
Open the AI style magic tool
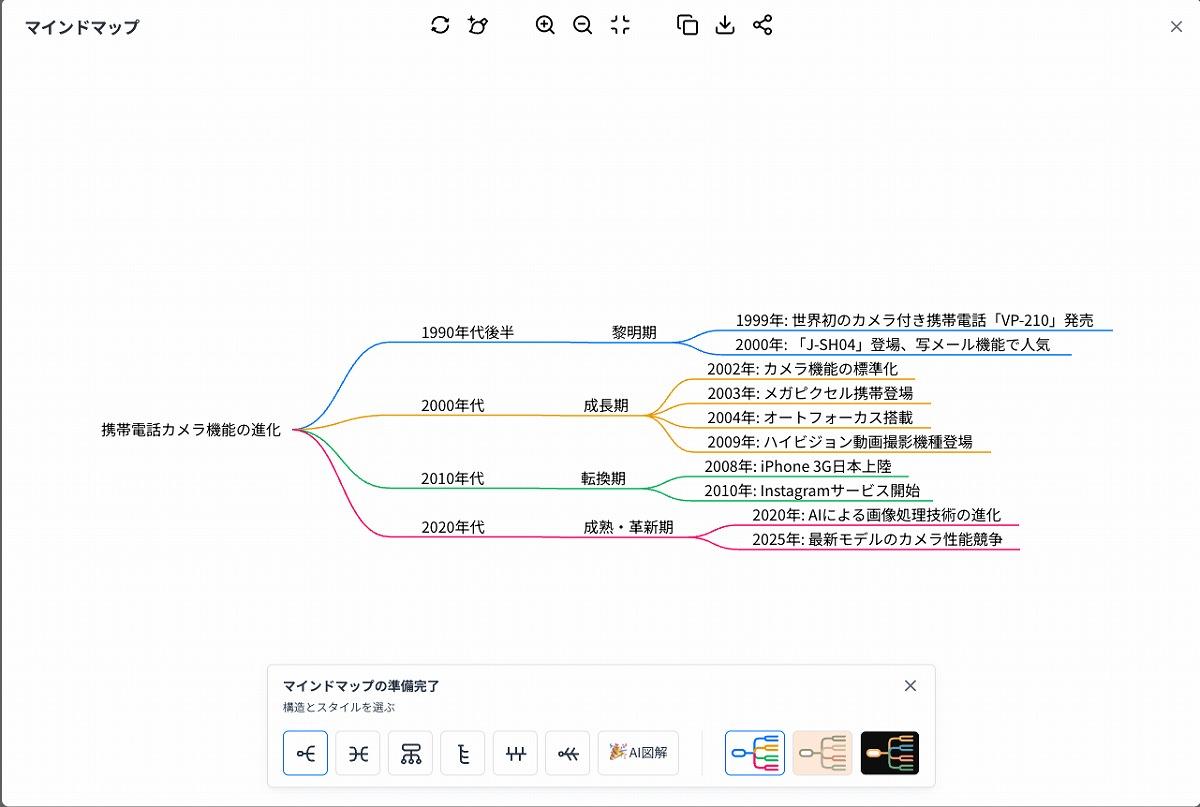478,26
